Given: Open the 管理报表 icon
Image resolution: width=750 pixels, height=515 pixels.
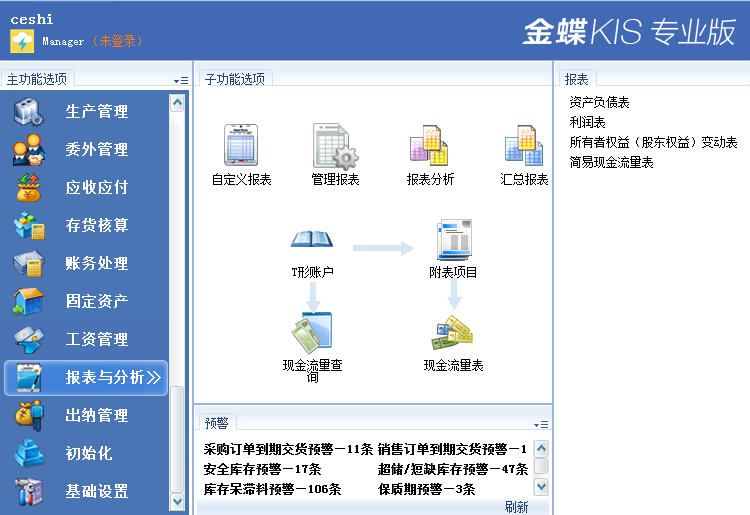Looking at the screenshot, I should [x=335, y=146].
